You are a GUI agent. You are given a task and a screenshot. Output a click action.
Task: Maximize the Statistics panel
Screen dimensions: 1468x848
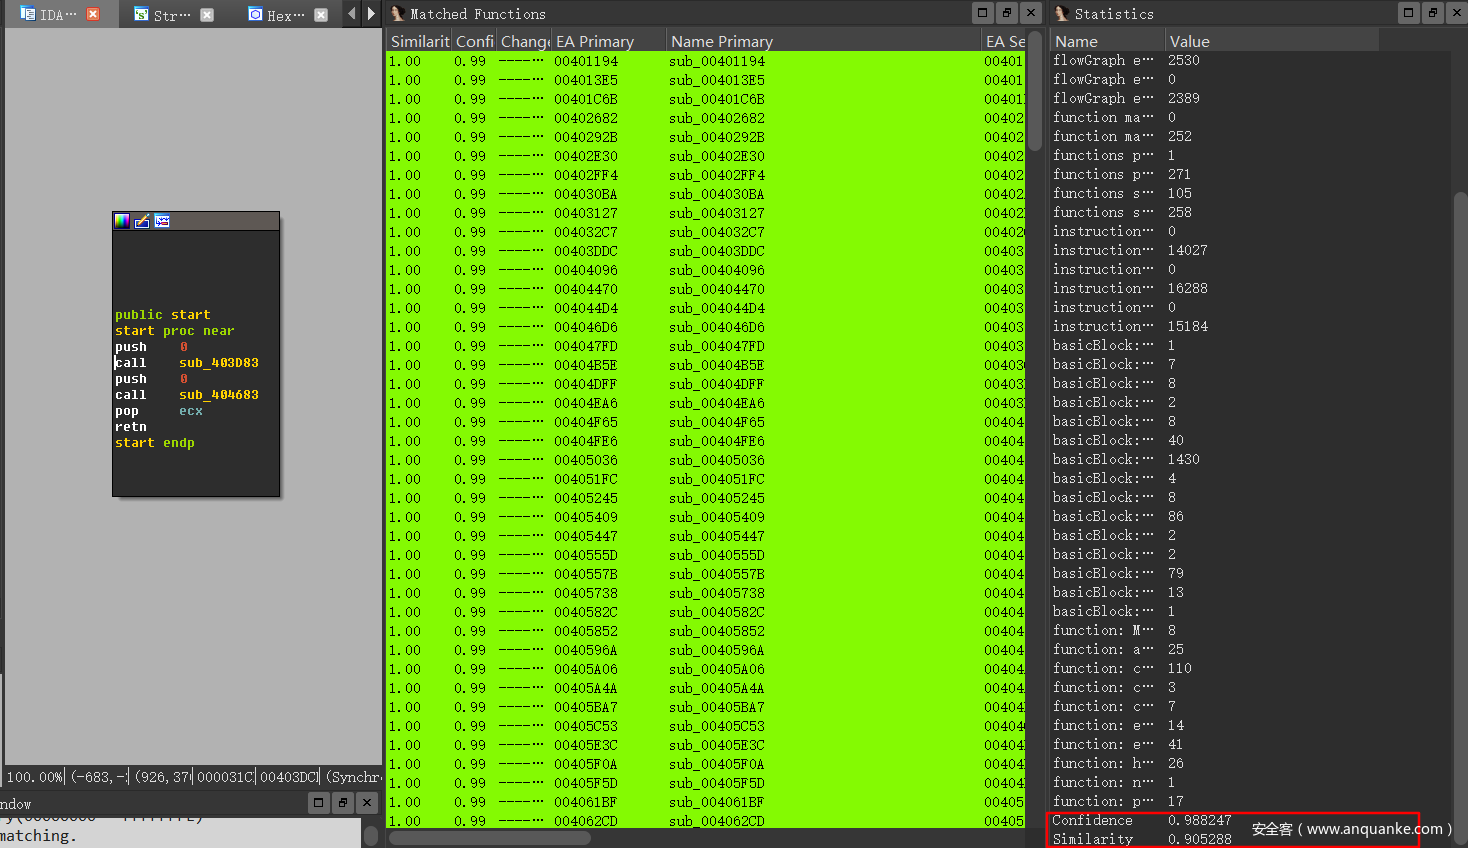pos(1409,13)
